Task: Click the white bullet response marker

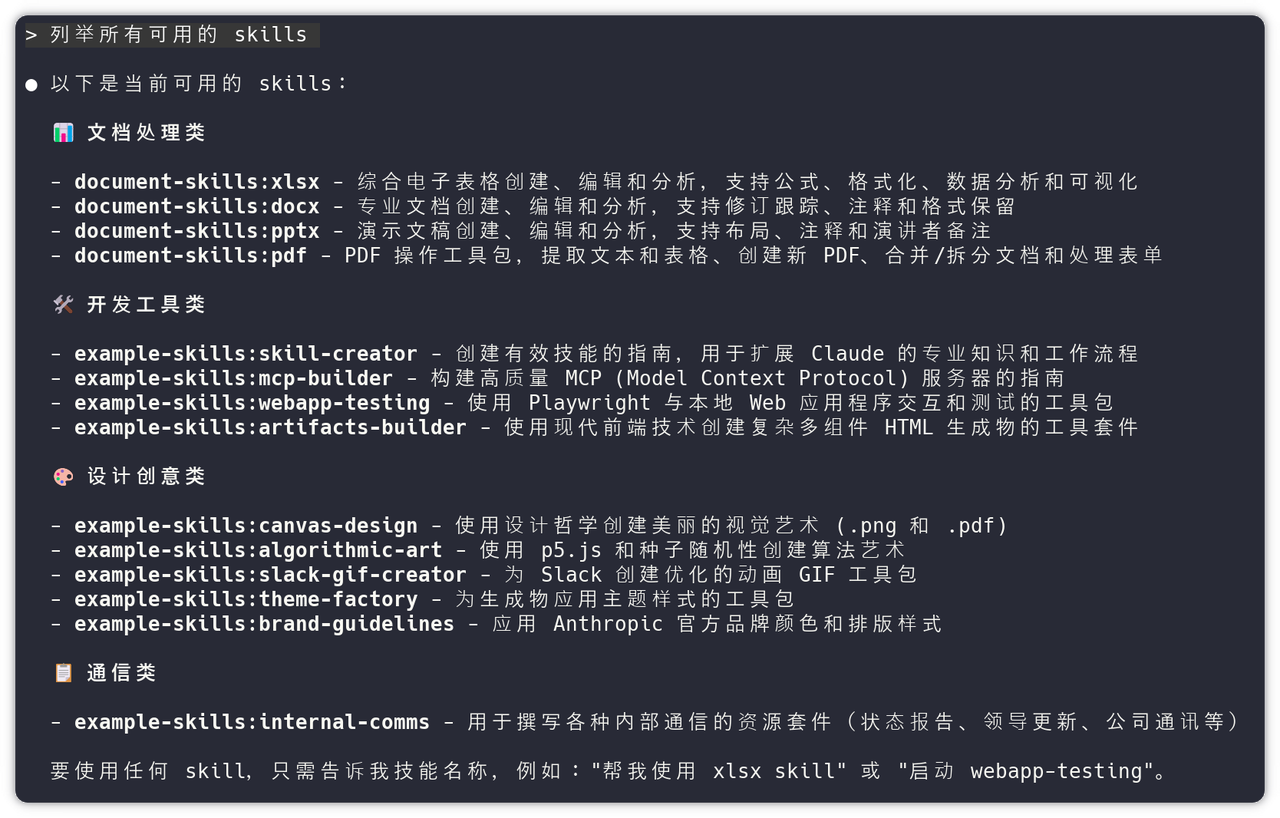Action: (x=32, y=84)
